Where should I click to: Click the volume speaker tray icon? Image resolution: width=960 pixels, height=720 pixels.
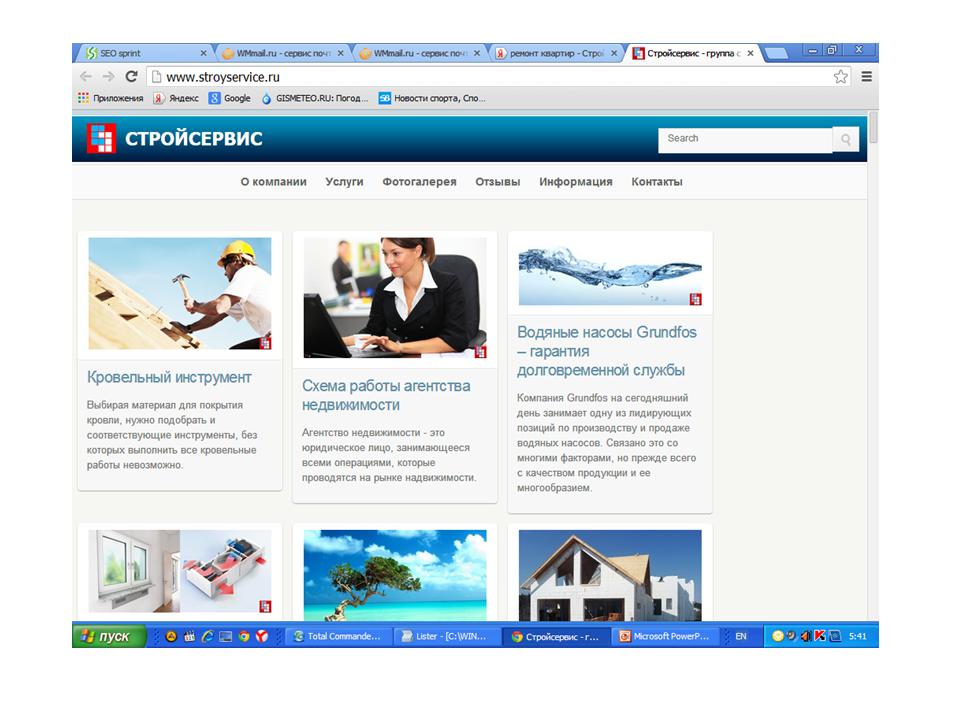tap(806, 636)
